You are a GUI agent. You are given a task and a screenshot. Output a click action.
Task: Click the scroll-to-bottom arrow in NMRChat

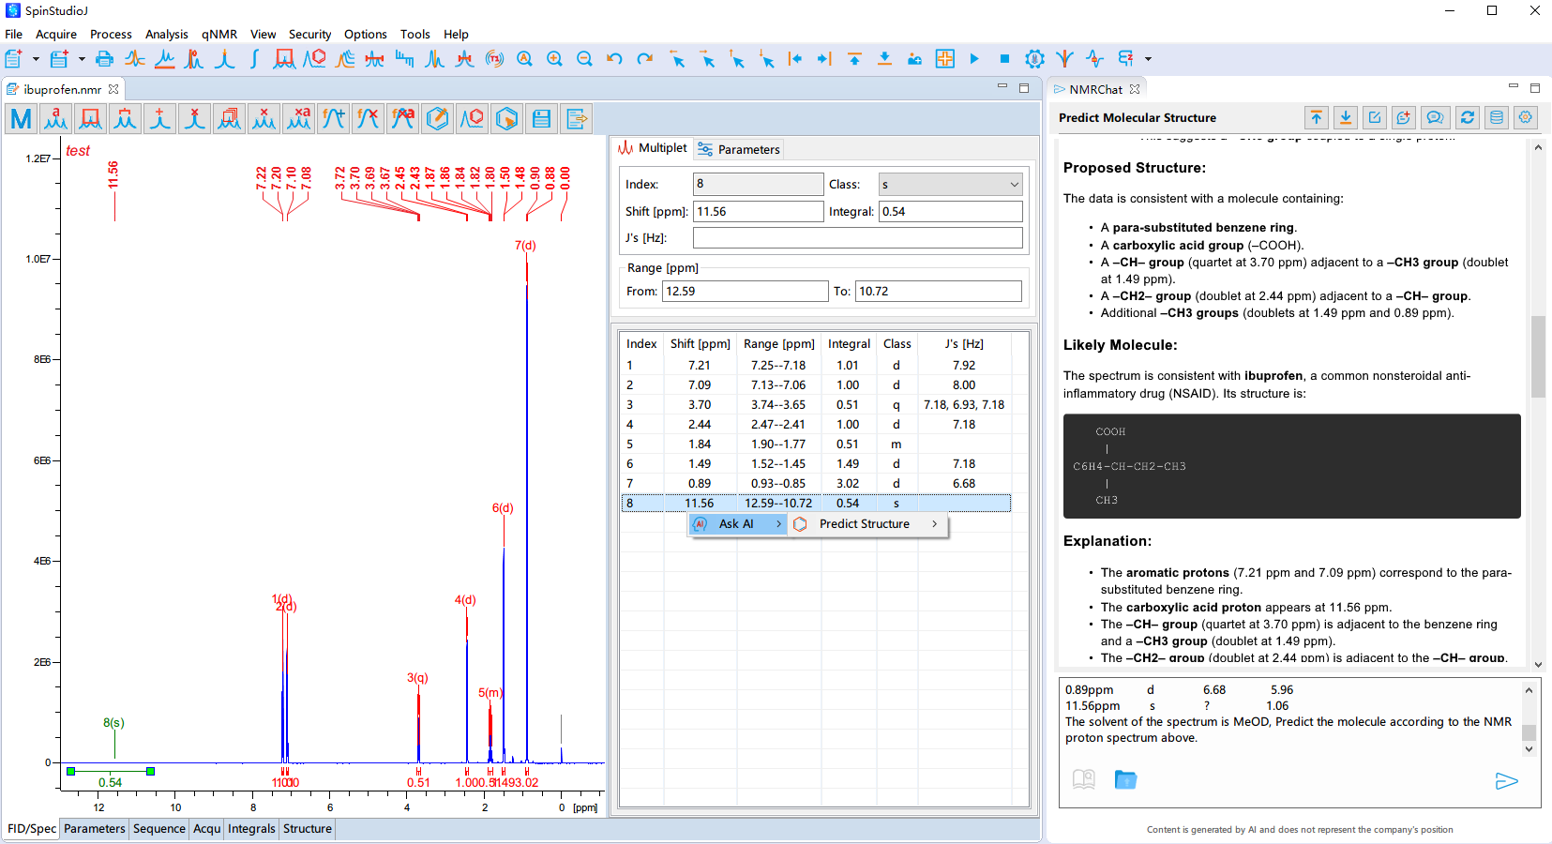(1346, 118)
